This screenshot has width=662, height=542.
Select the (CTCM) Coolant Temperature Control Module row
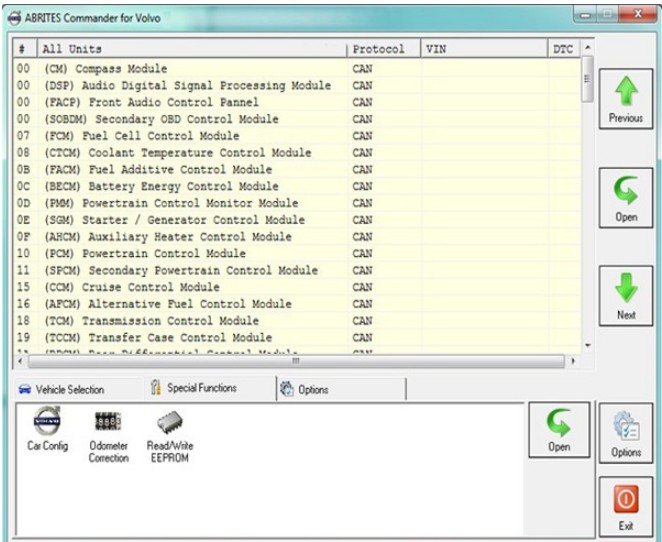297,152
